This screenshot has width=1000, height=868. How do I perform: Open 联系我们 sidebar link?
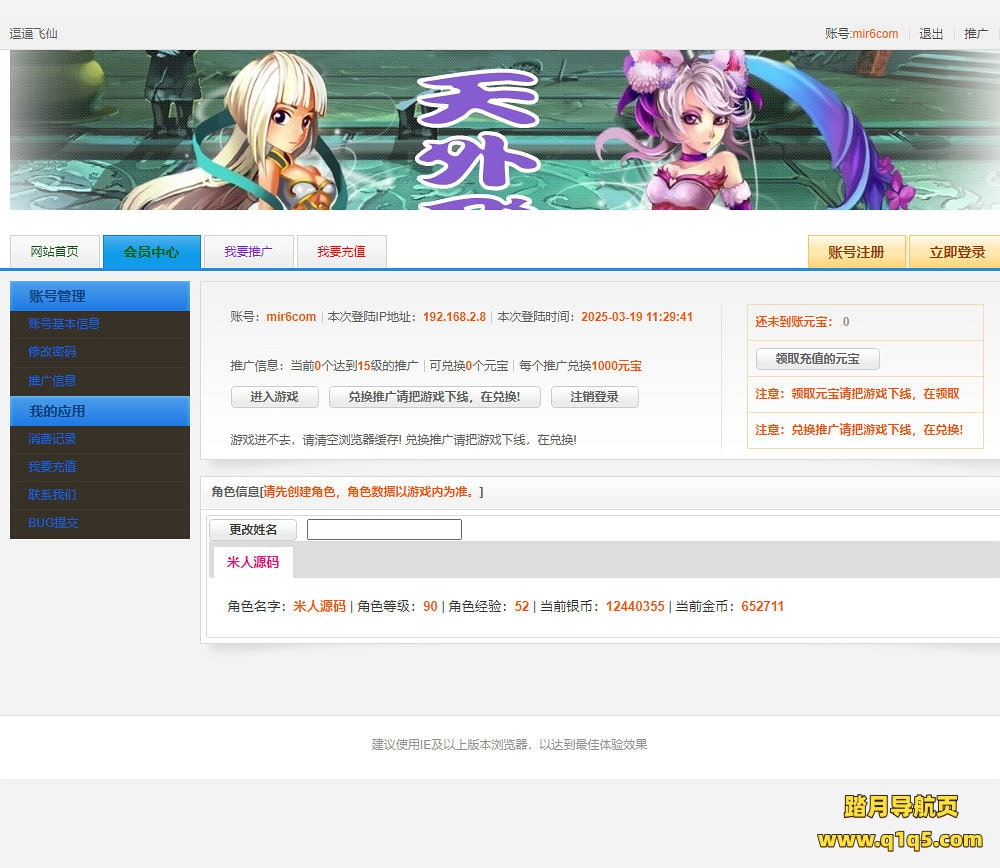coord(52,495)
